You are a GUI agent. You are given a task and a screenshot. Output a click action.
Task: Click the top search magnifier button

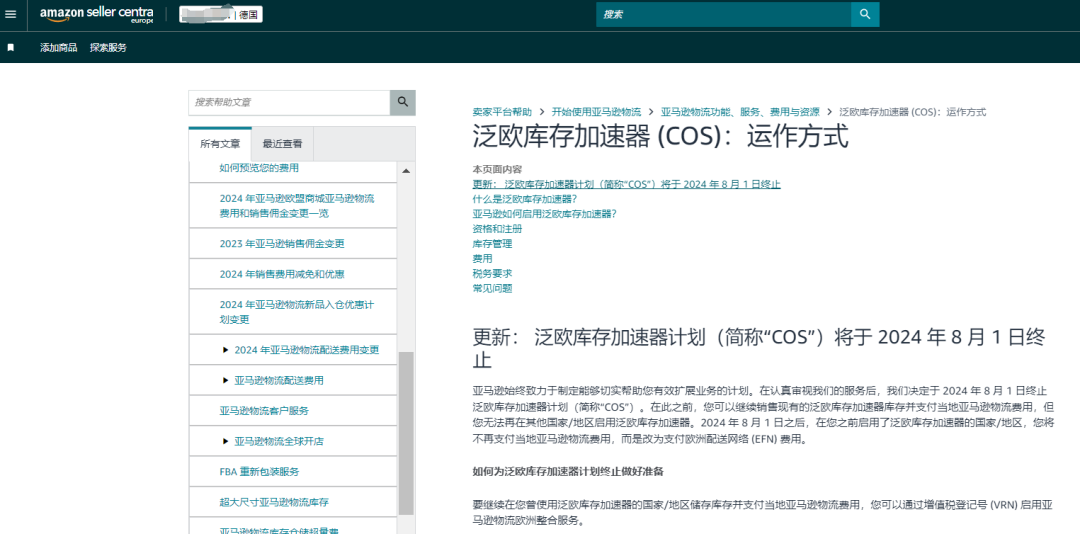click(865, 14)
